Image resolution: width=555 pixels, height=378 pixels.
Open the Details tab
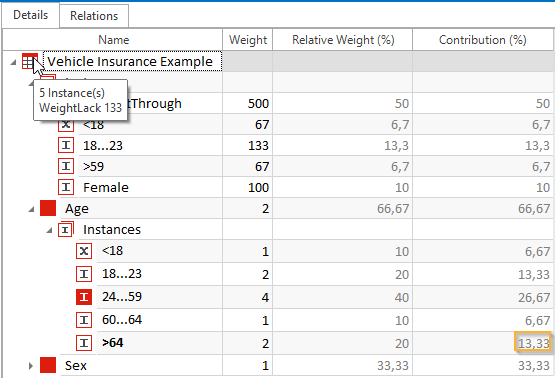(30, 15)
